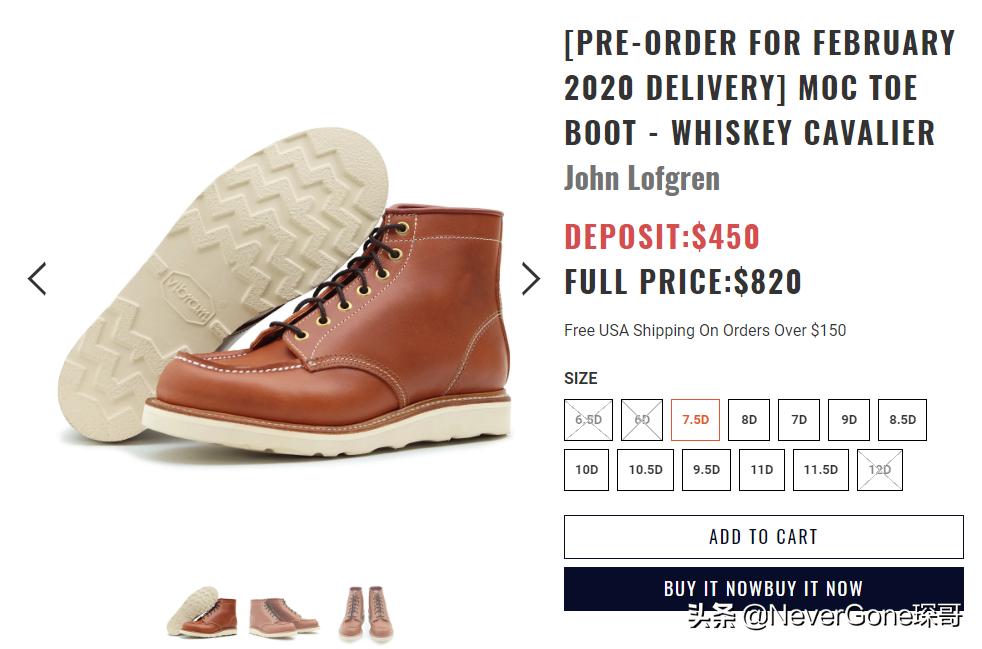The height and width of the screenshot is (649, 982).
Task: Choose size 8.5D
Action: [902, 420]
